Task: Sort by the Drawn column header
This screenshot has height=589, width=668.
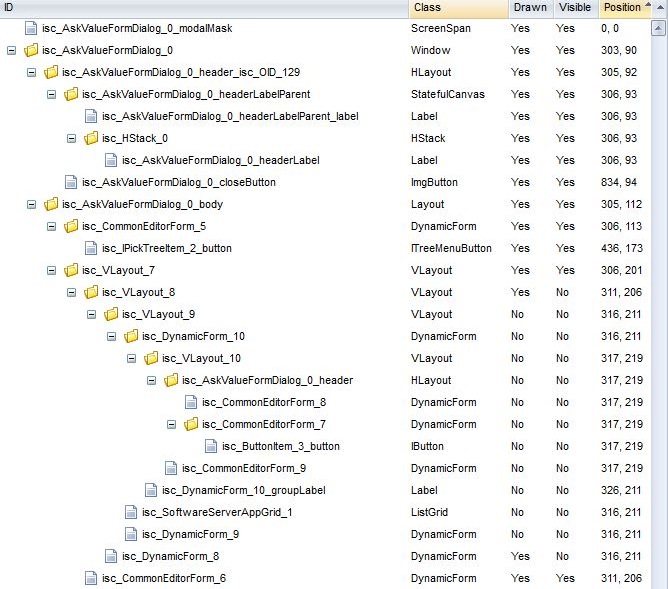Action: click(530, 8)
